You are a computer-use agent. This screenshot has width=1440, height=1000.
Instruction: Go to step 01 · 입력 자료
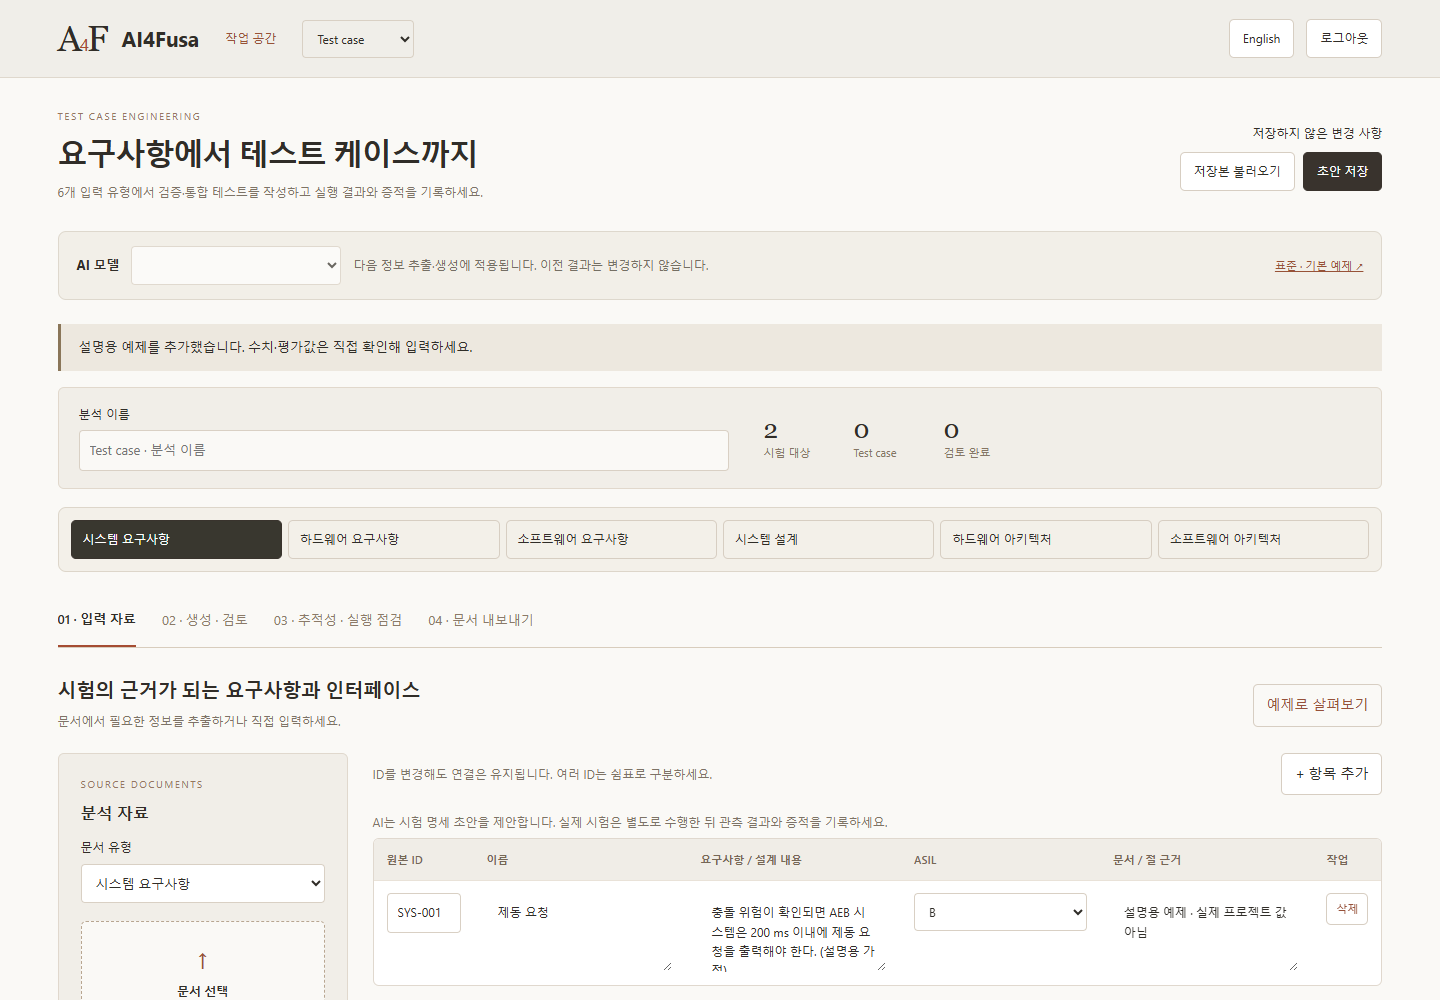(96, 619)
